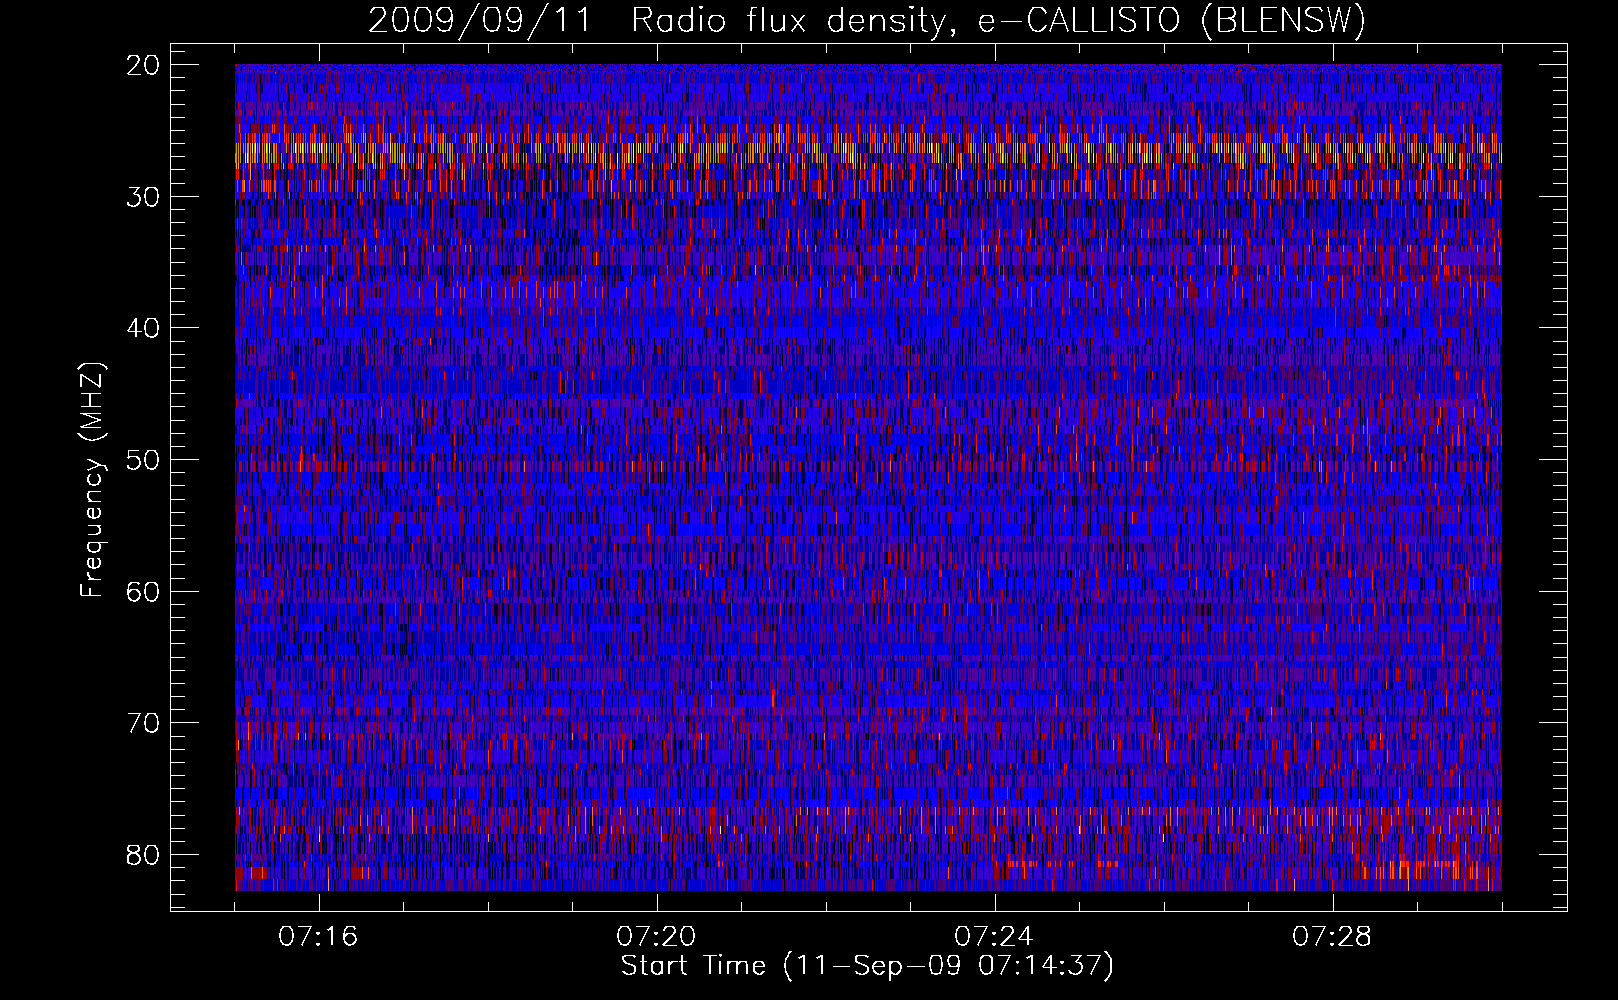Image resolution: width=1618 pixels, height=1000 pixels.
Task: Click the 70 MHz frequency tick label
Action: (x=144, y=723)
